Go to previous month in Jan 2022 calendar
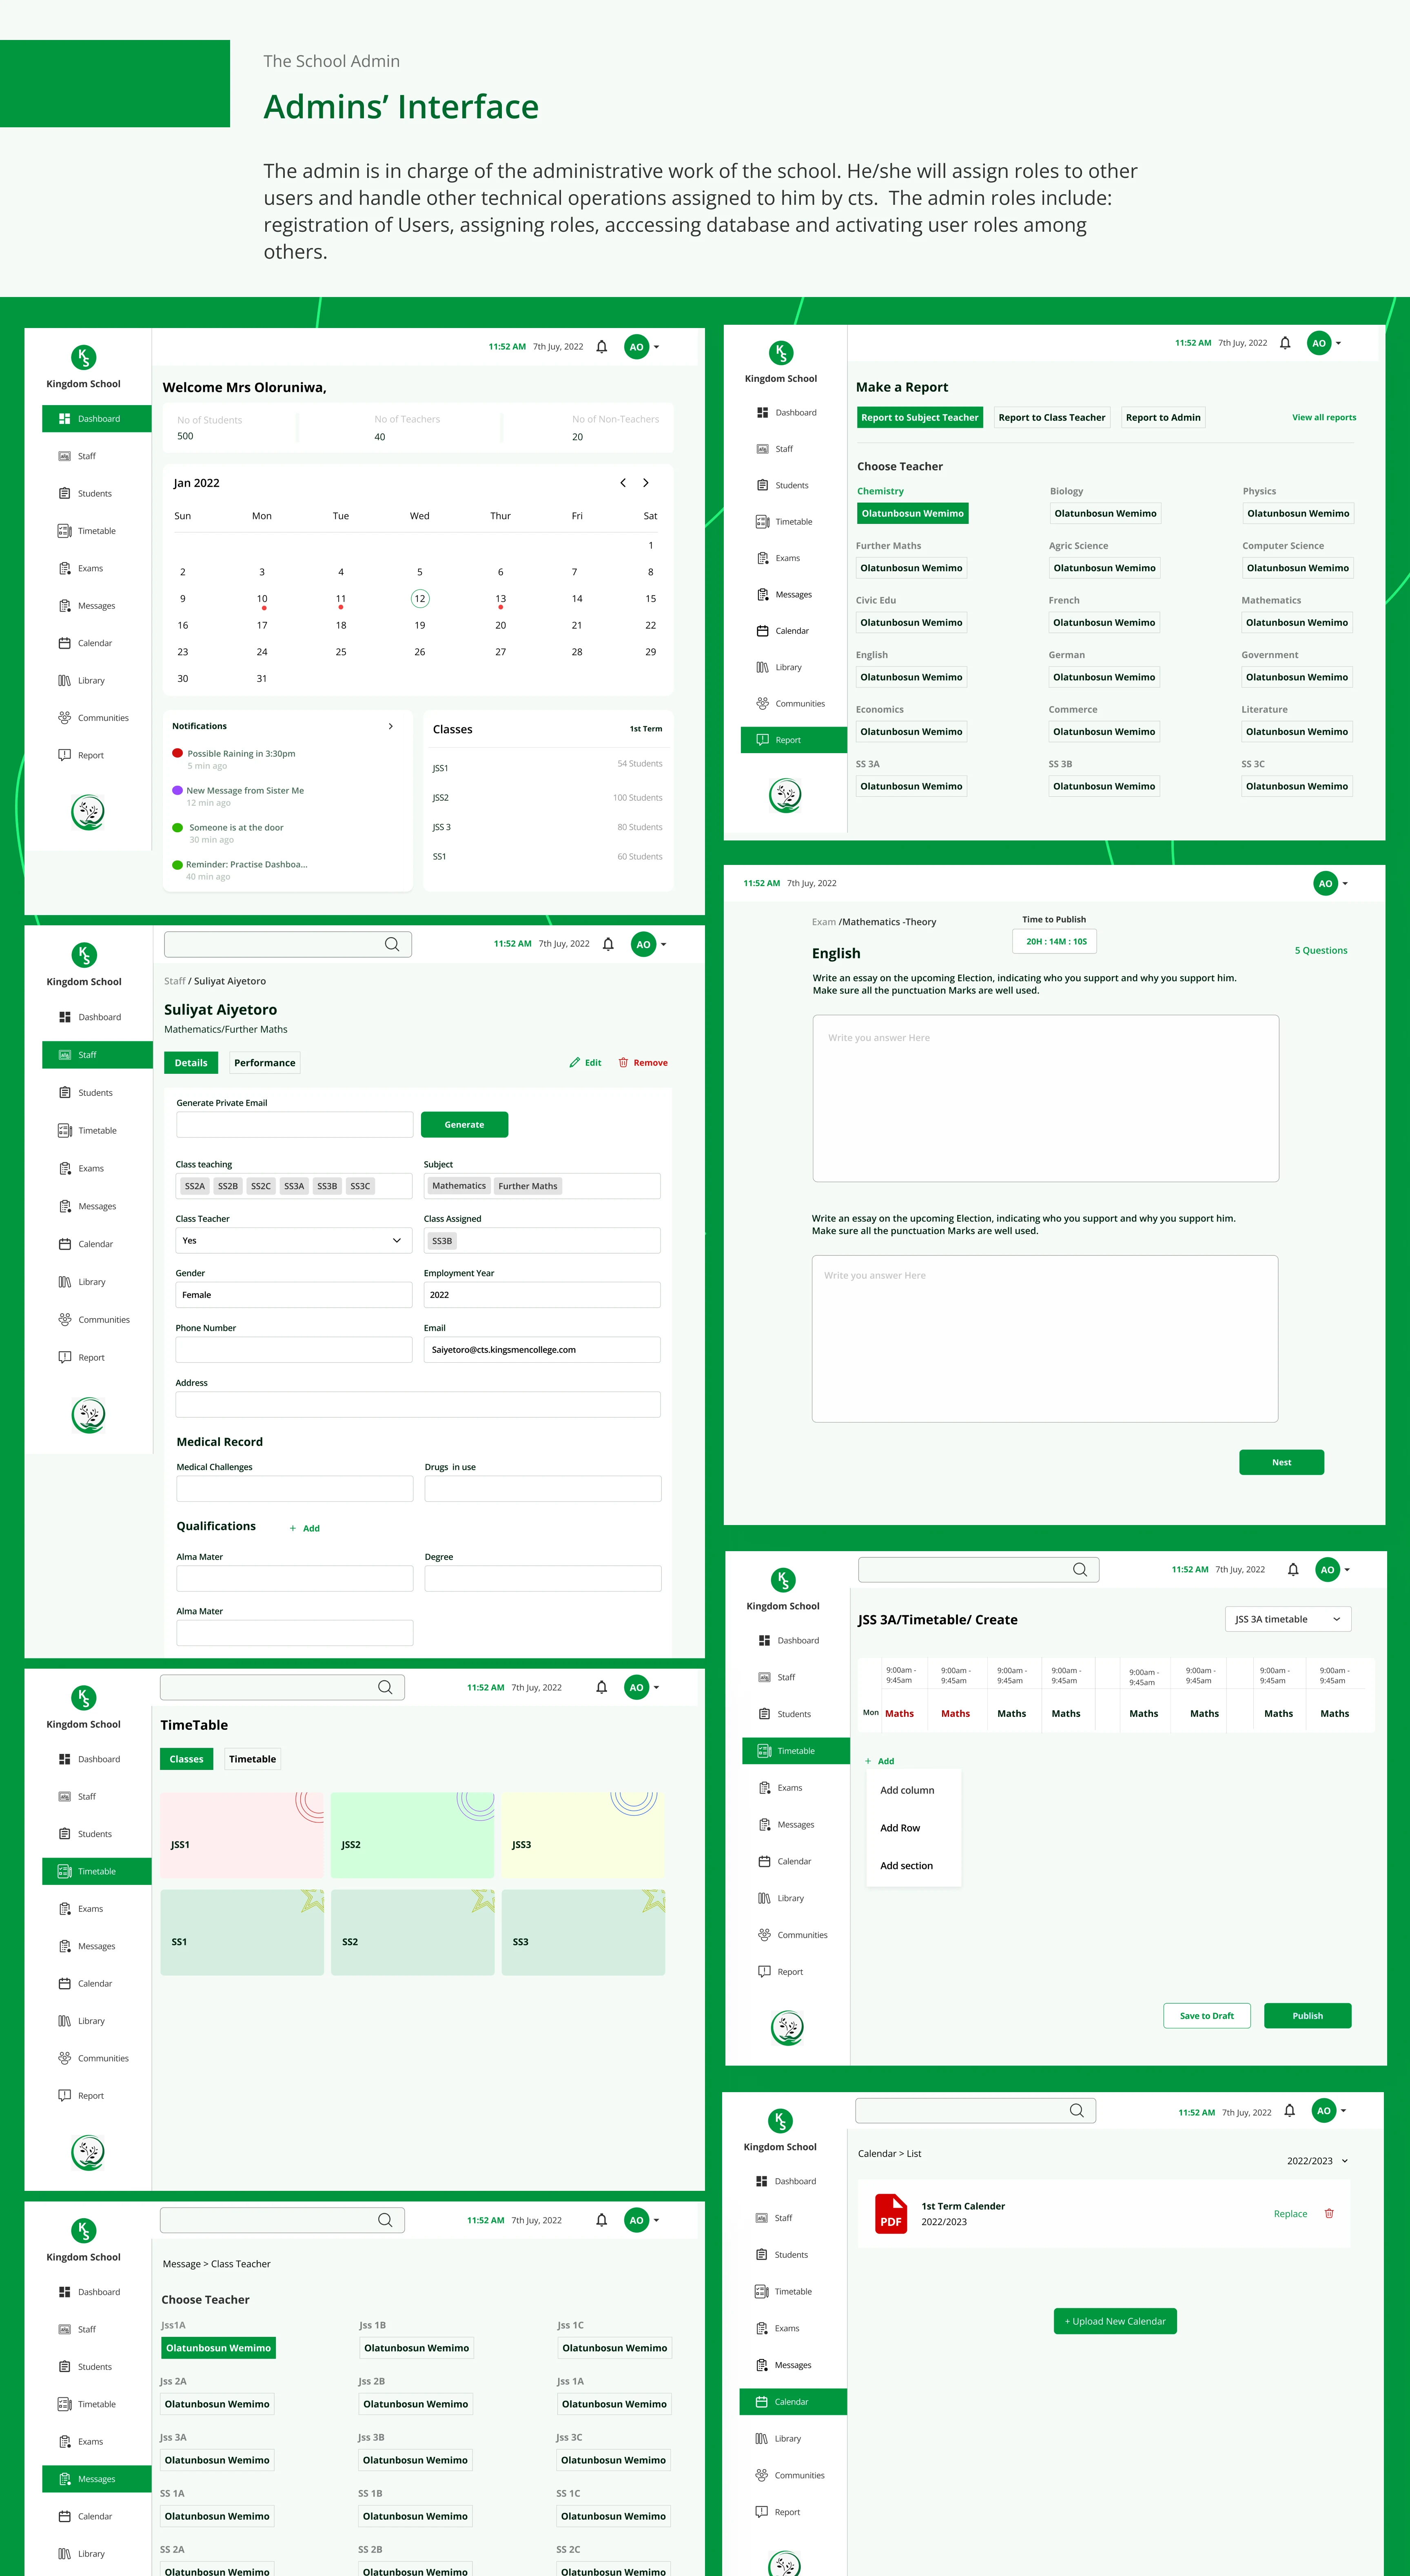 pos(623,483)
